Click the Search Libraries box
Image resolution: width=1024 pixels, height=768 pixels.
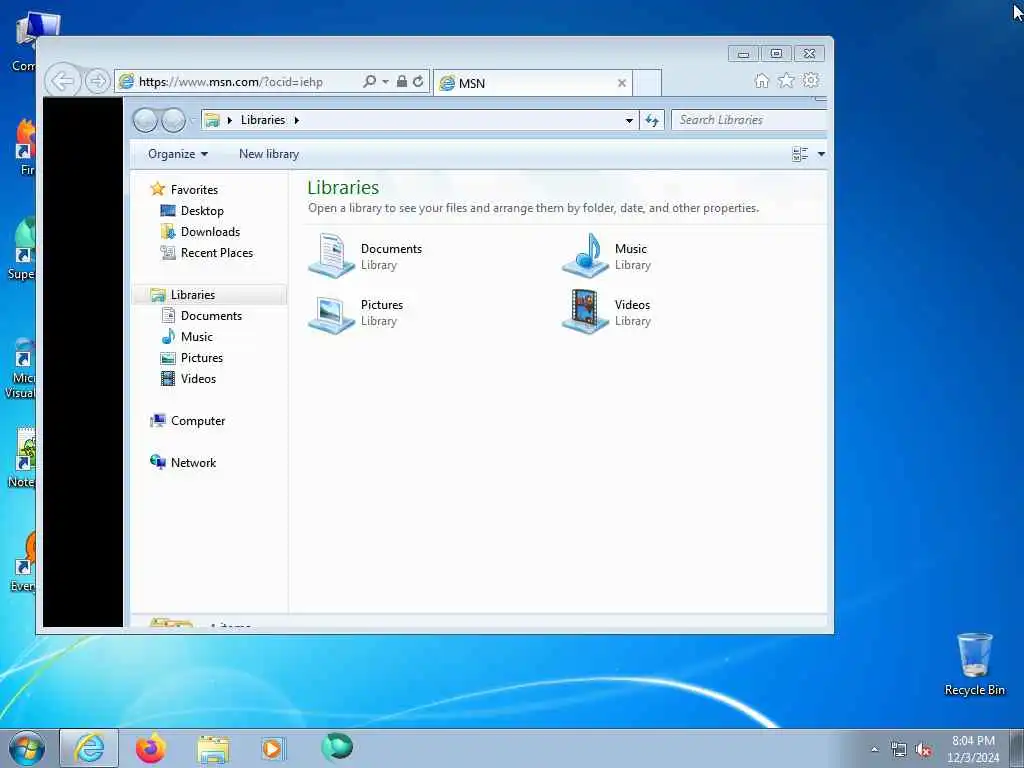(749, 120)
